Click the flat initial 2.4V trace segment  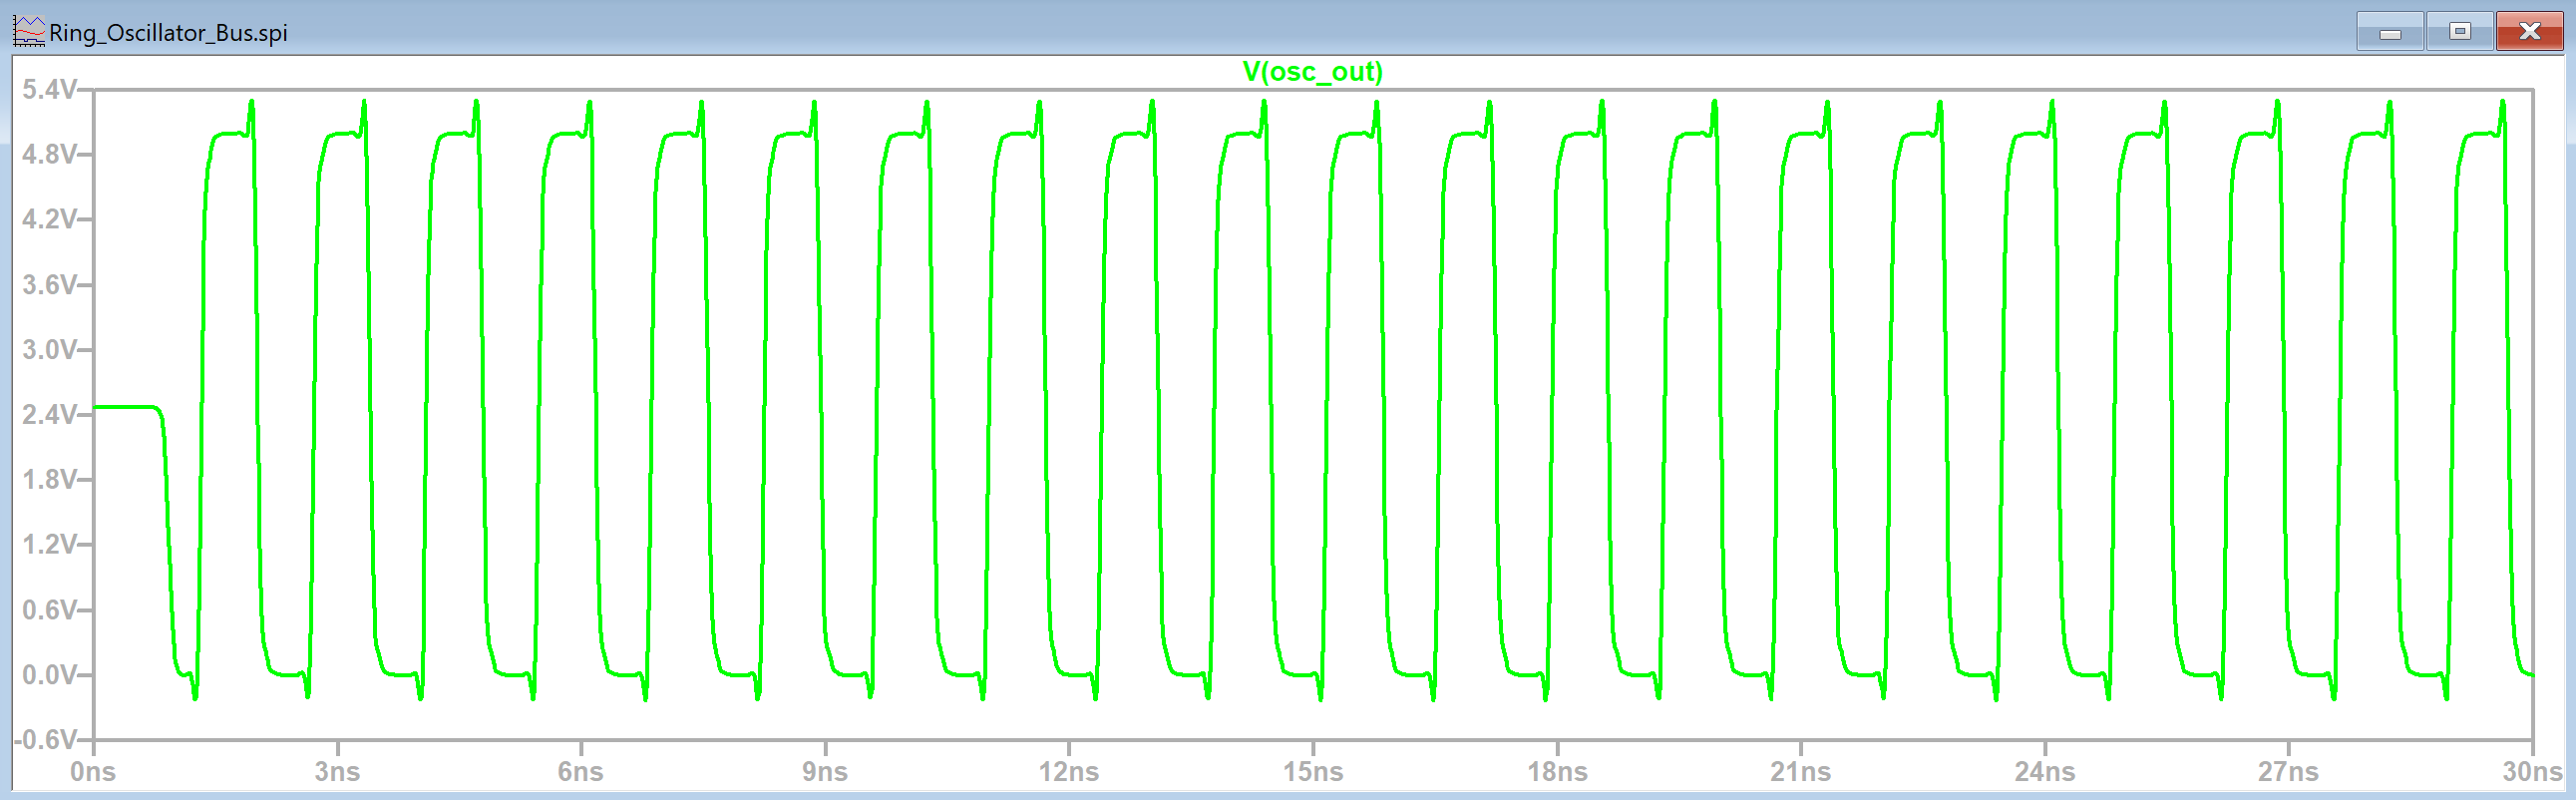click(x=125, y=407)
